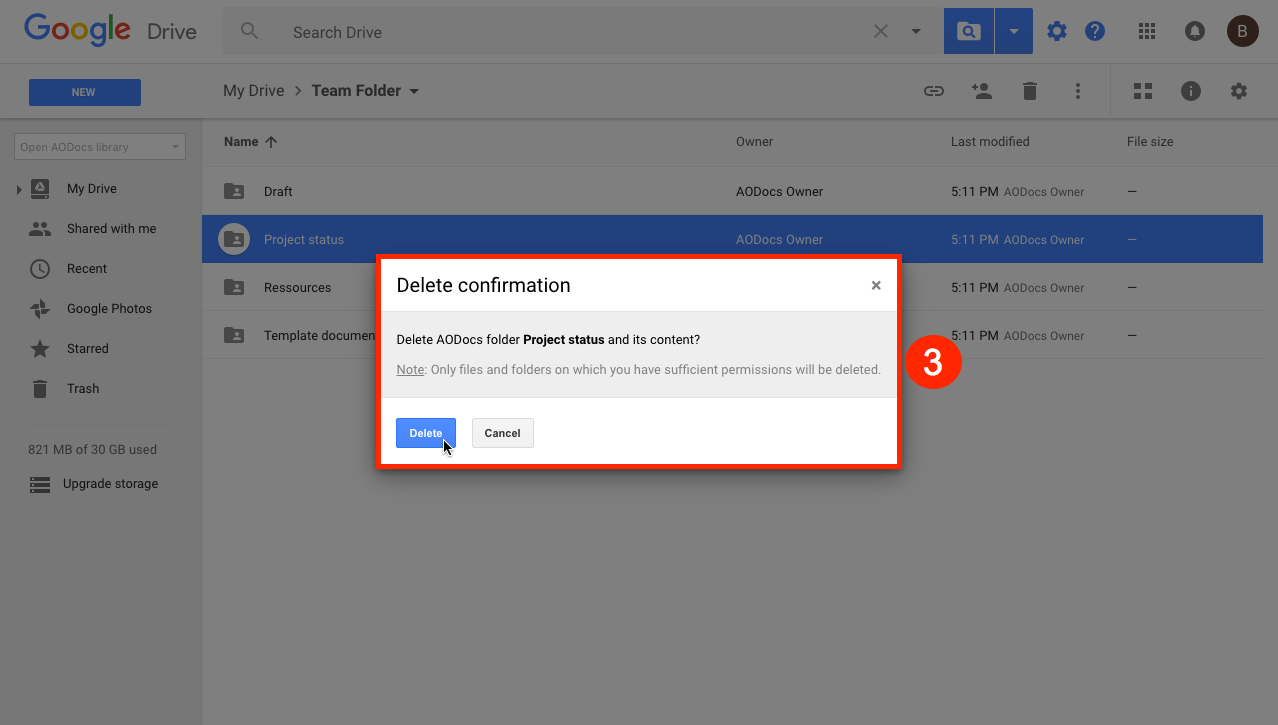Click the Draft folder icon
The width and height of the screenshot is (1278, 725).
(x=234, y=191)
